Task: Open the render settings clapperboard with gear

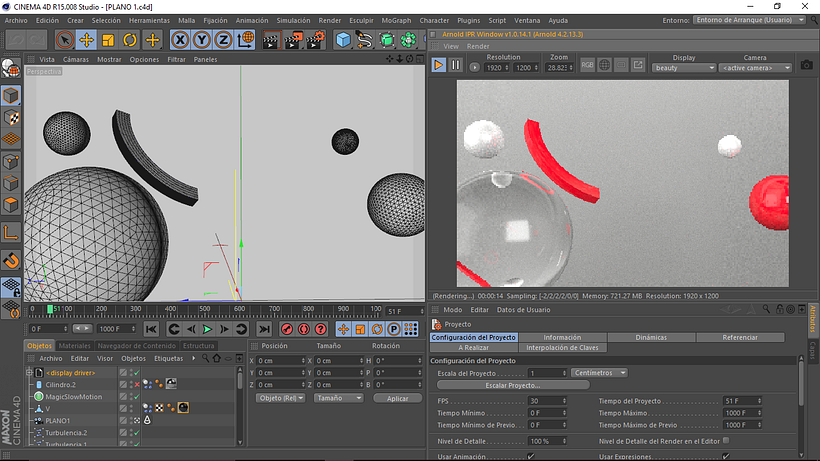Action: [x=316, y=40]
